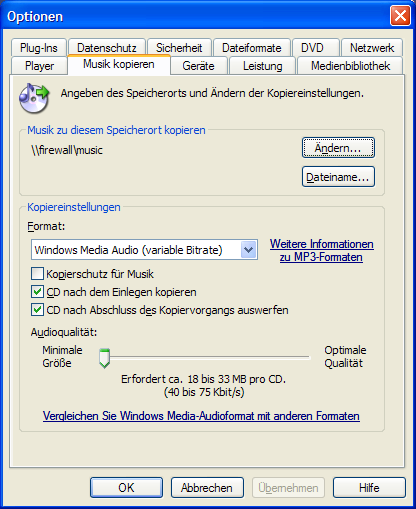
Task: Show the Medienbibliothek tab
Action: 350,66
